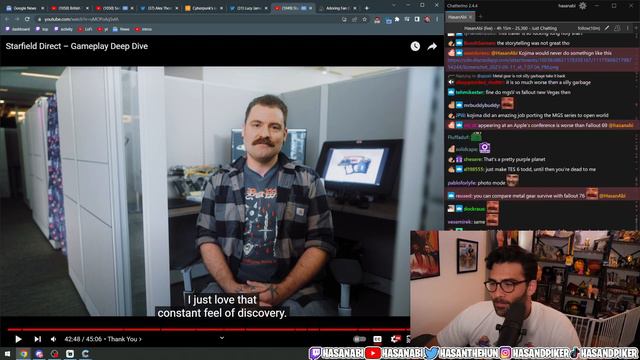640x360 pixels.
Task: Reload the YouTube page
Action: 27,19
